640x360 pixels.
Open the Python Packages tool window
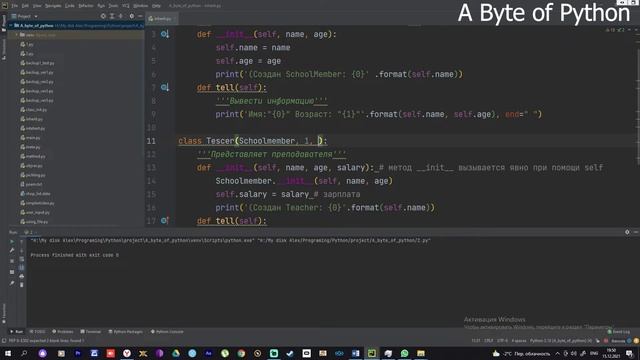[126, 331]
